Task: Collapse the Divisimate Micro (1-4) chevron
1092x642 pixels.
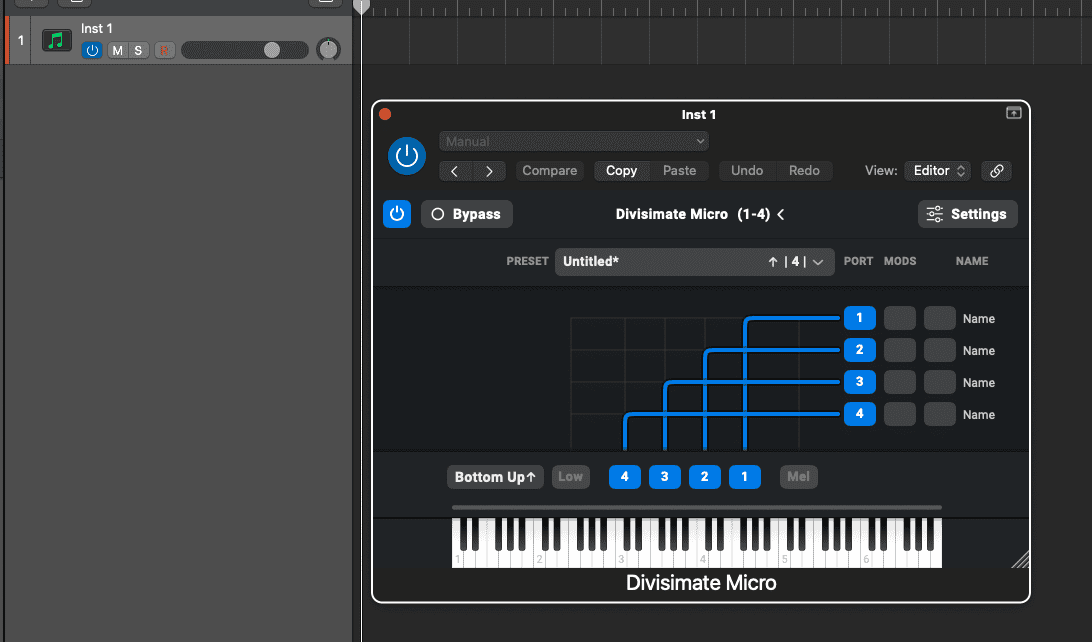Action: (781, 214)
